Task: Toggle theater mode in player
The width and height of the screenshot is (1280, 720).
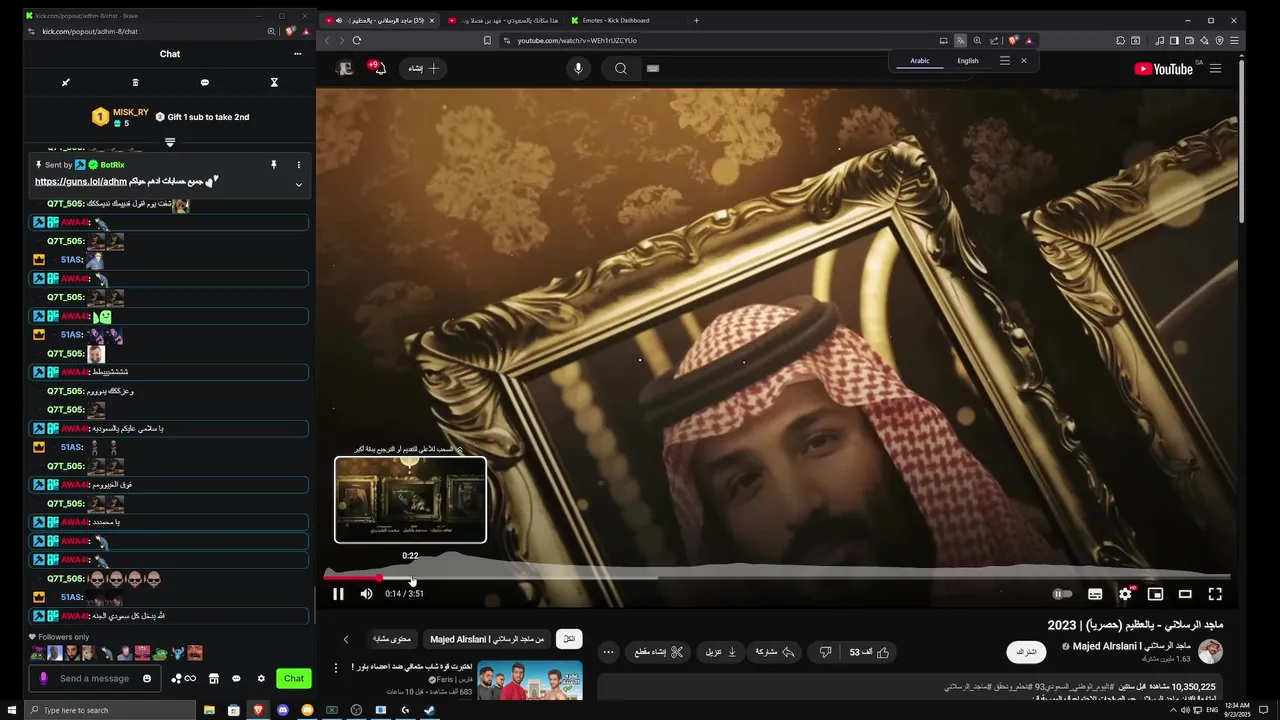Action: 1185,594
